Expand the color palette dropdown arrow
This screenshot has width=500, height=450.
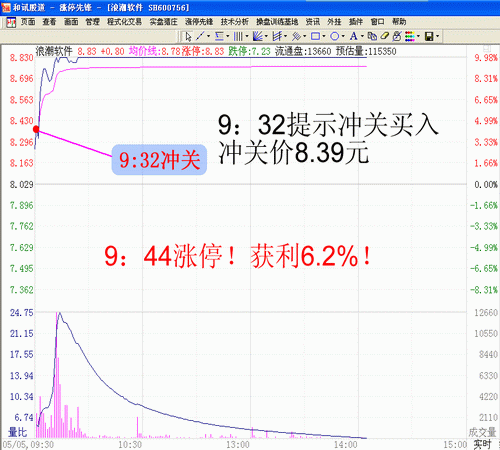pos(418,36)
